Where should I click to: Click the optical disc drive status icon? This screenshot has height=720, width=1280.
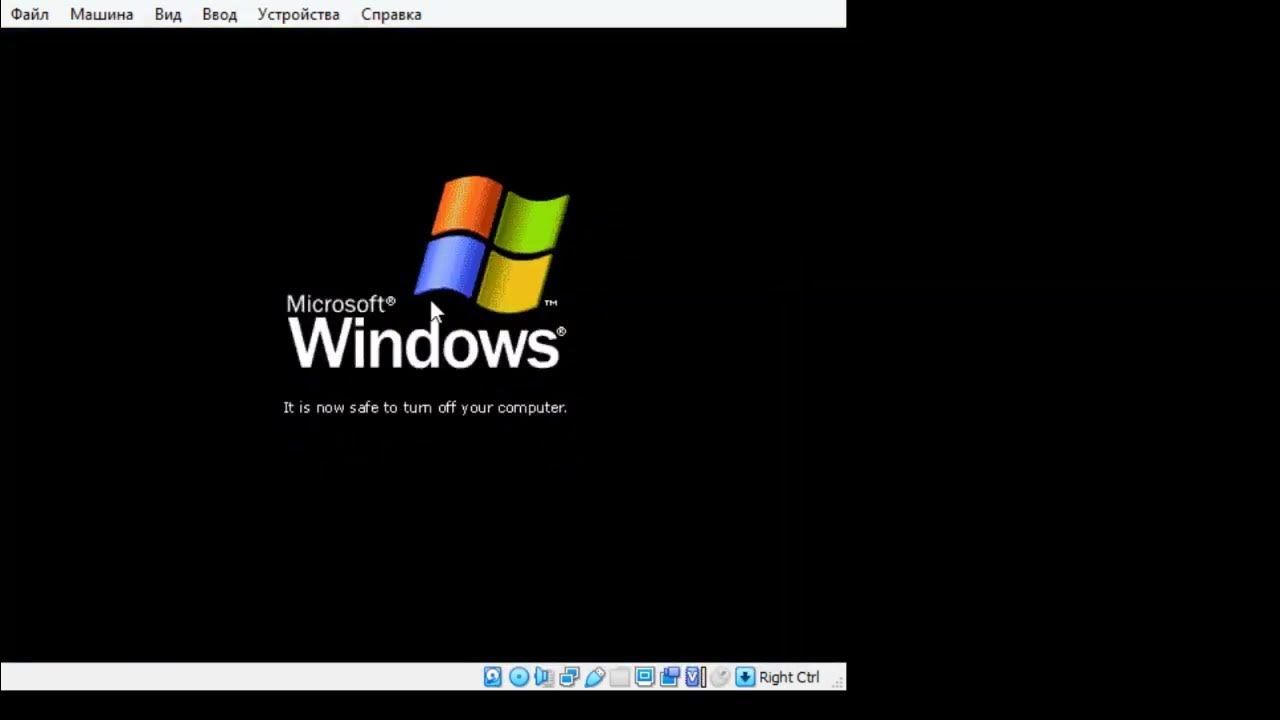[519, 677]
